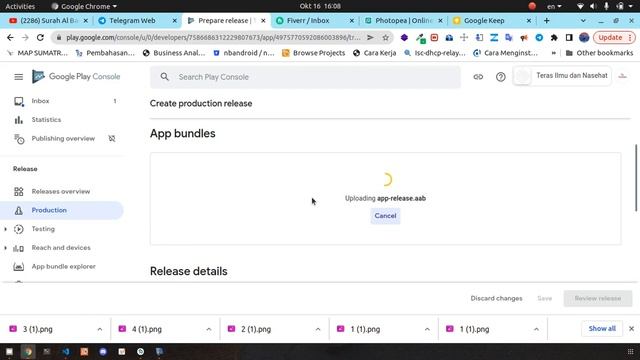Click the Testing sidebar icon

click(x=18, y=229)
